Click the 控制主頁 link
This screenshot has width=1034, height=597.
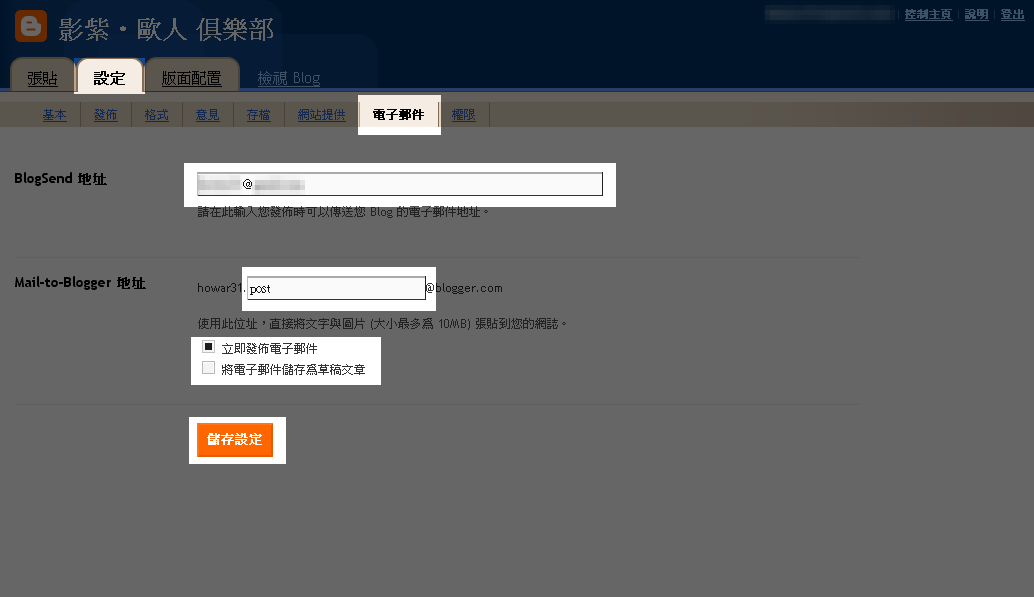pos(928,15)
